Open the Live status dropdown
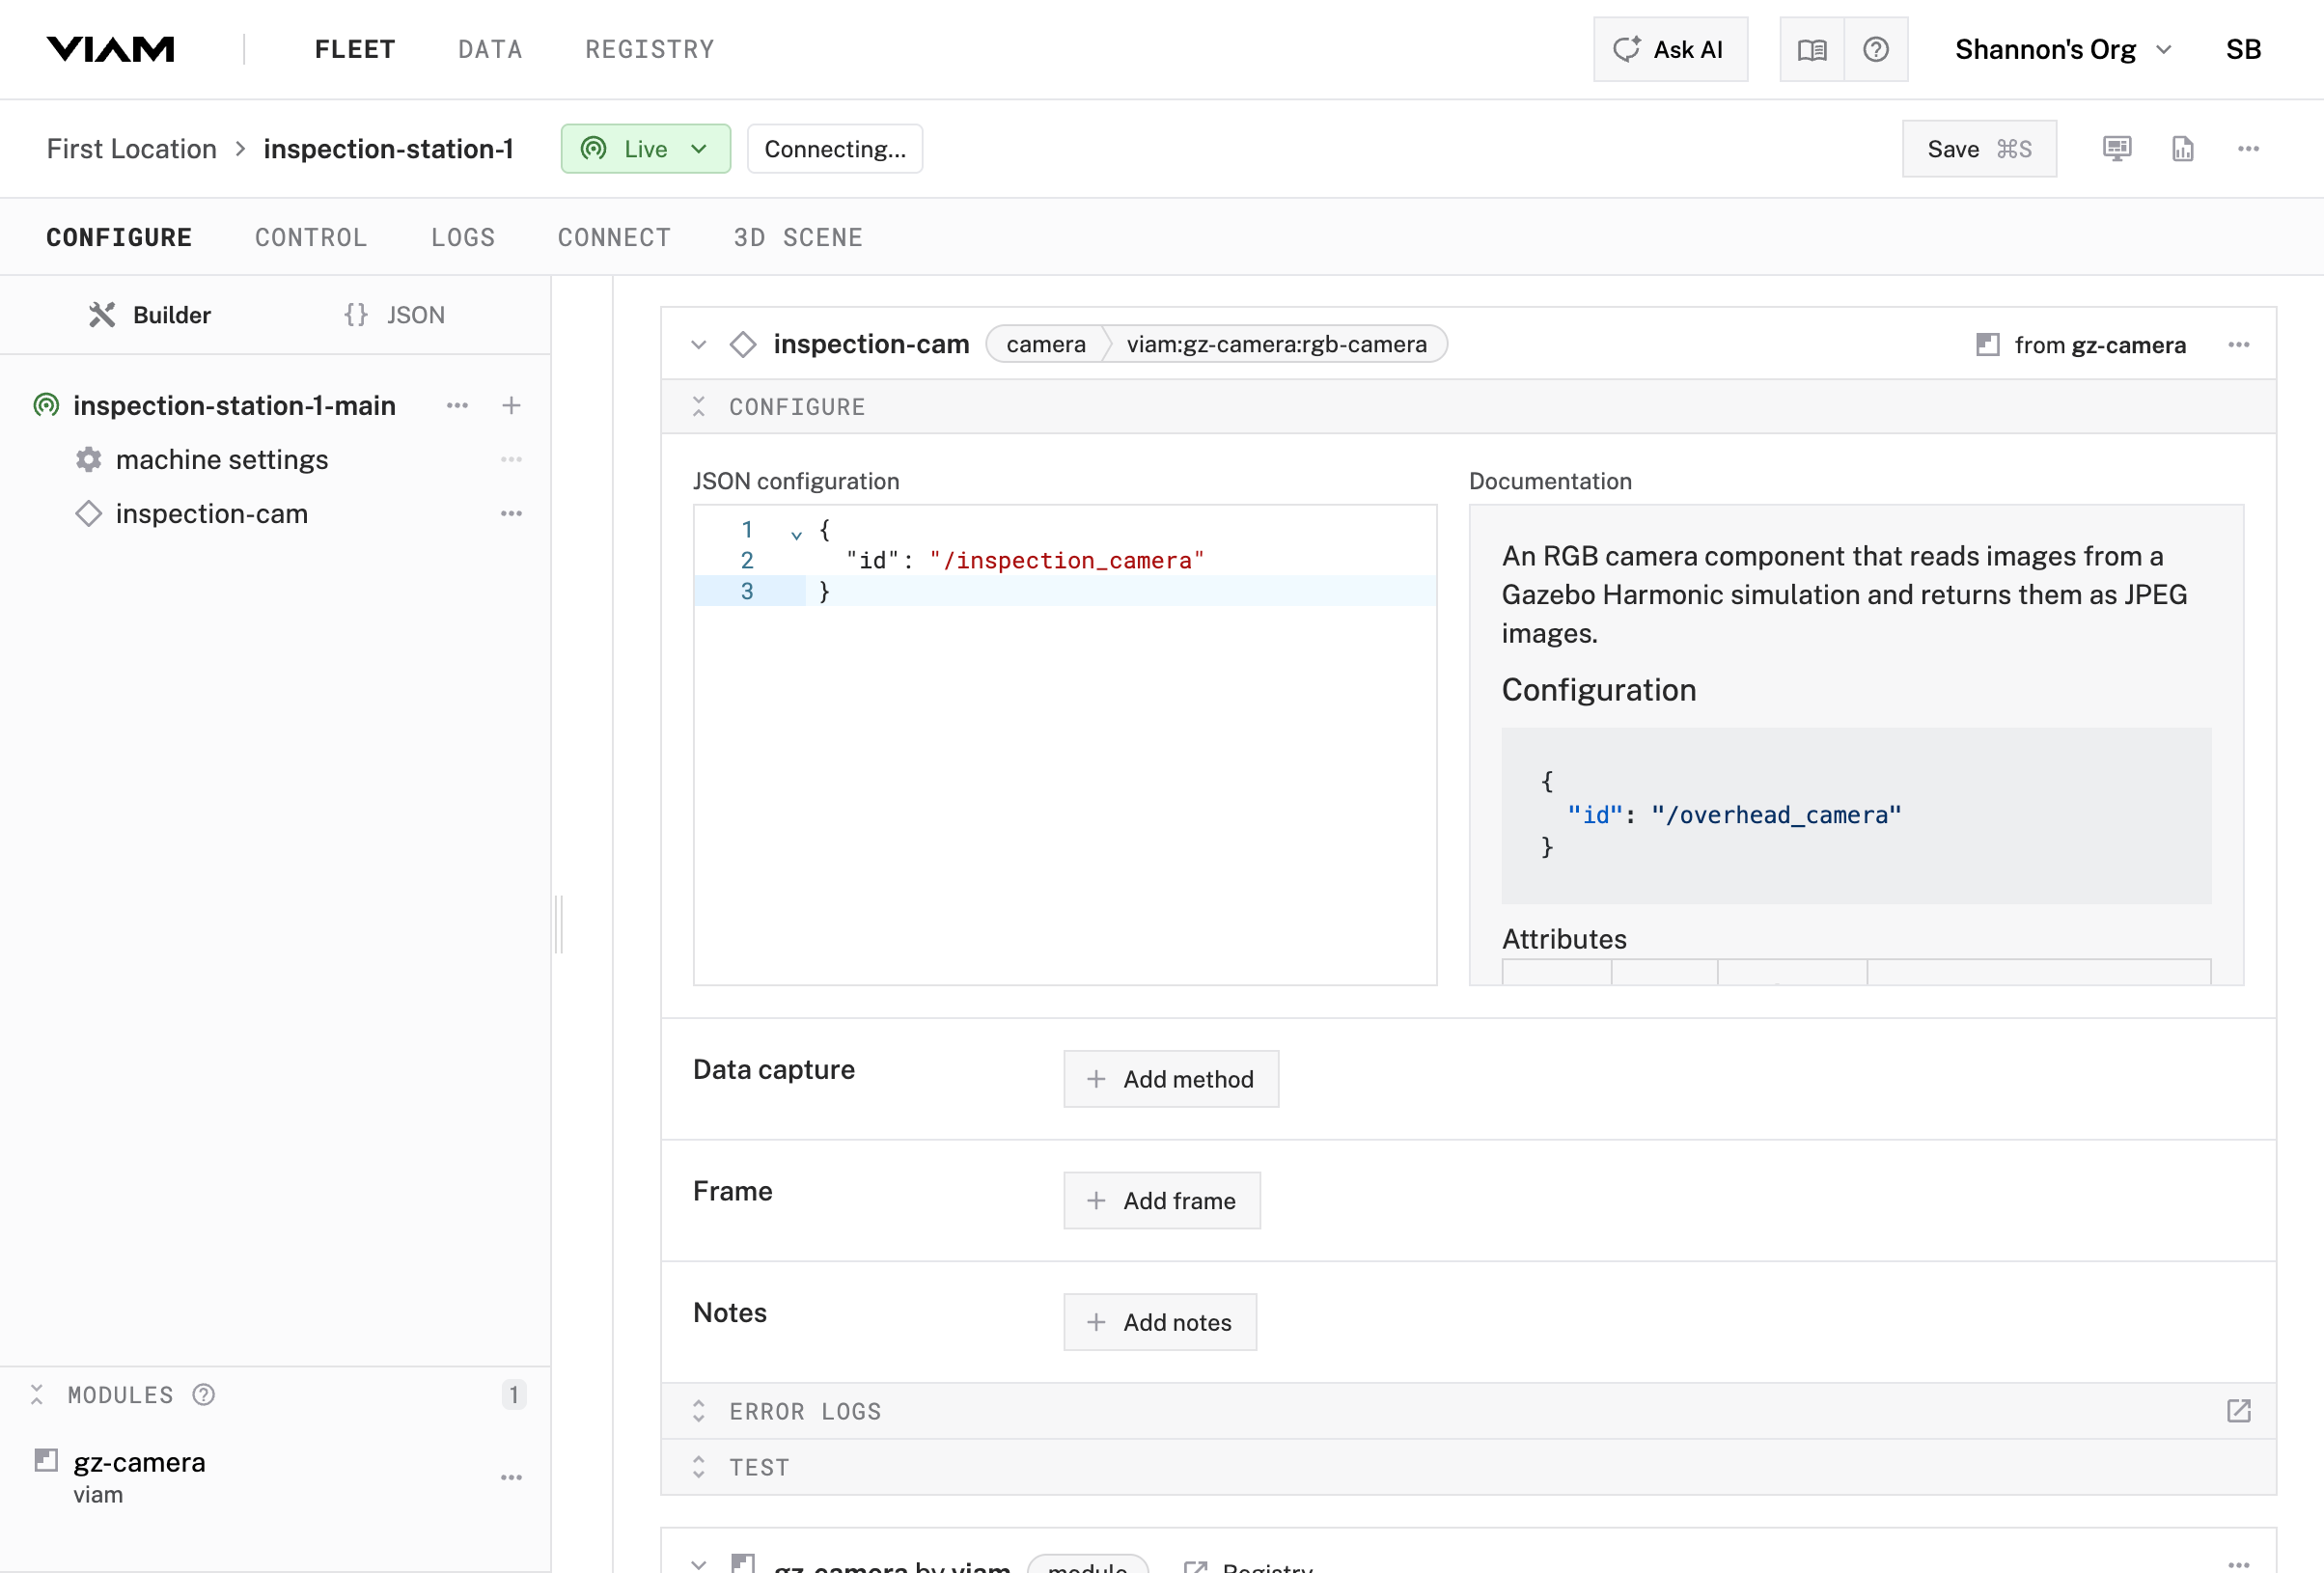2324x1573 pixels. coord(645,149)
